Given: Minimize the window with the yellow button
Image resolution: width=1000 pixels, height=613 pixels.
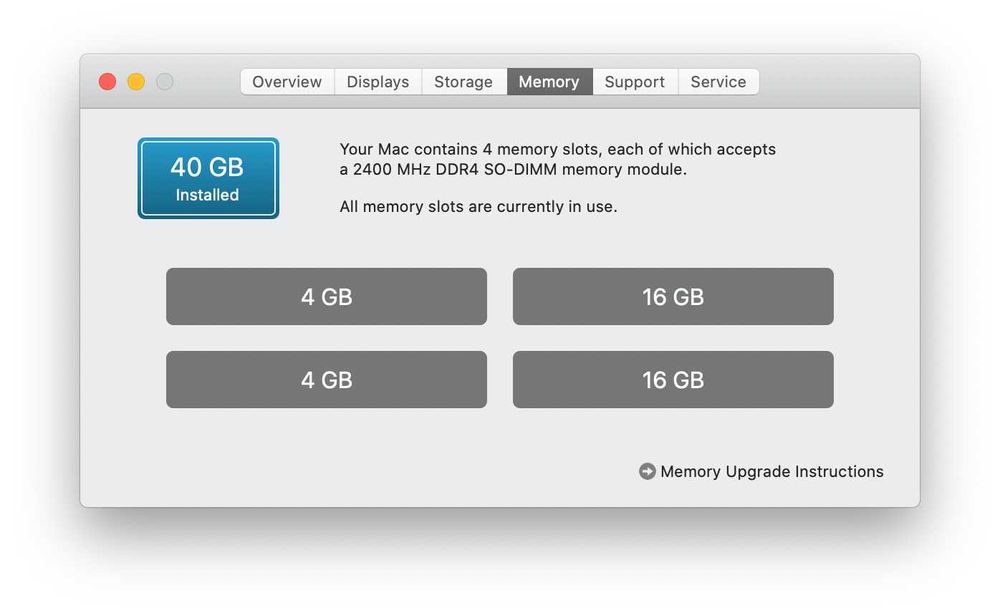Looking at the screenshot, I should (x=136, y=82).
